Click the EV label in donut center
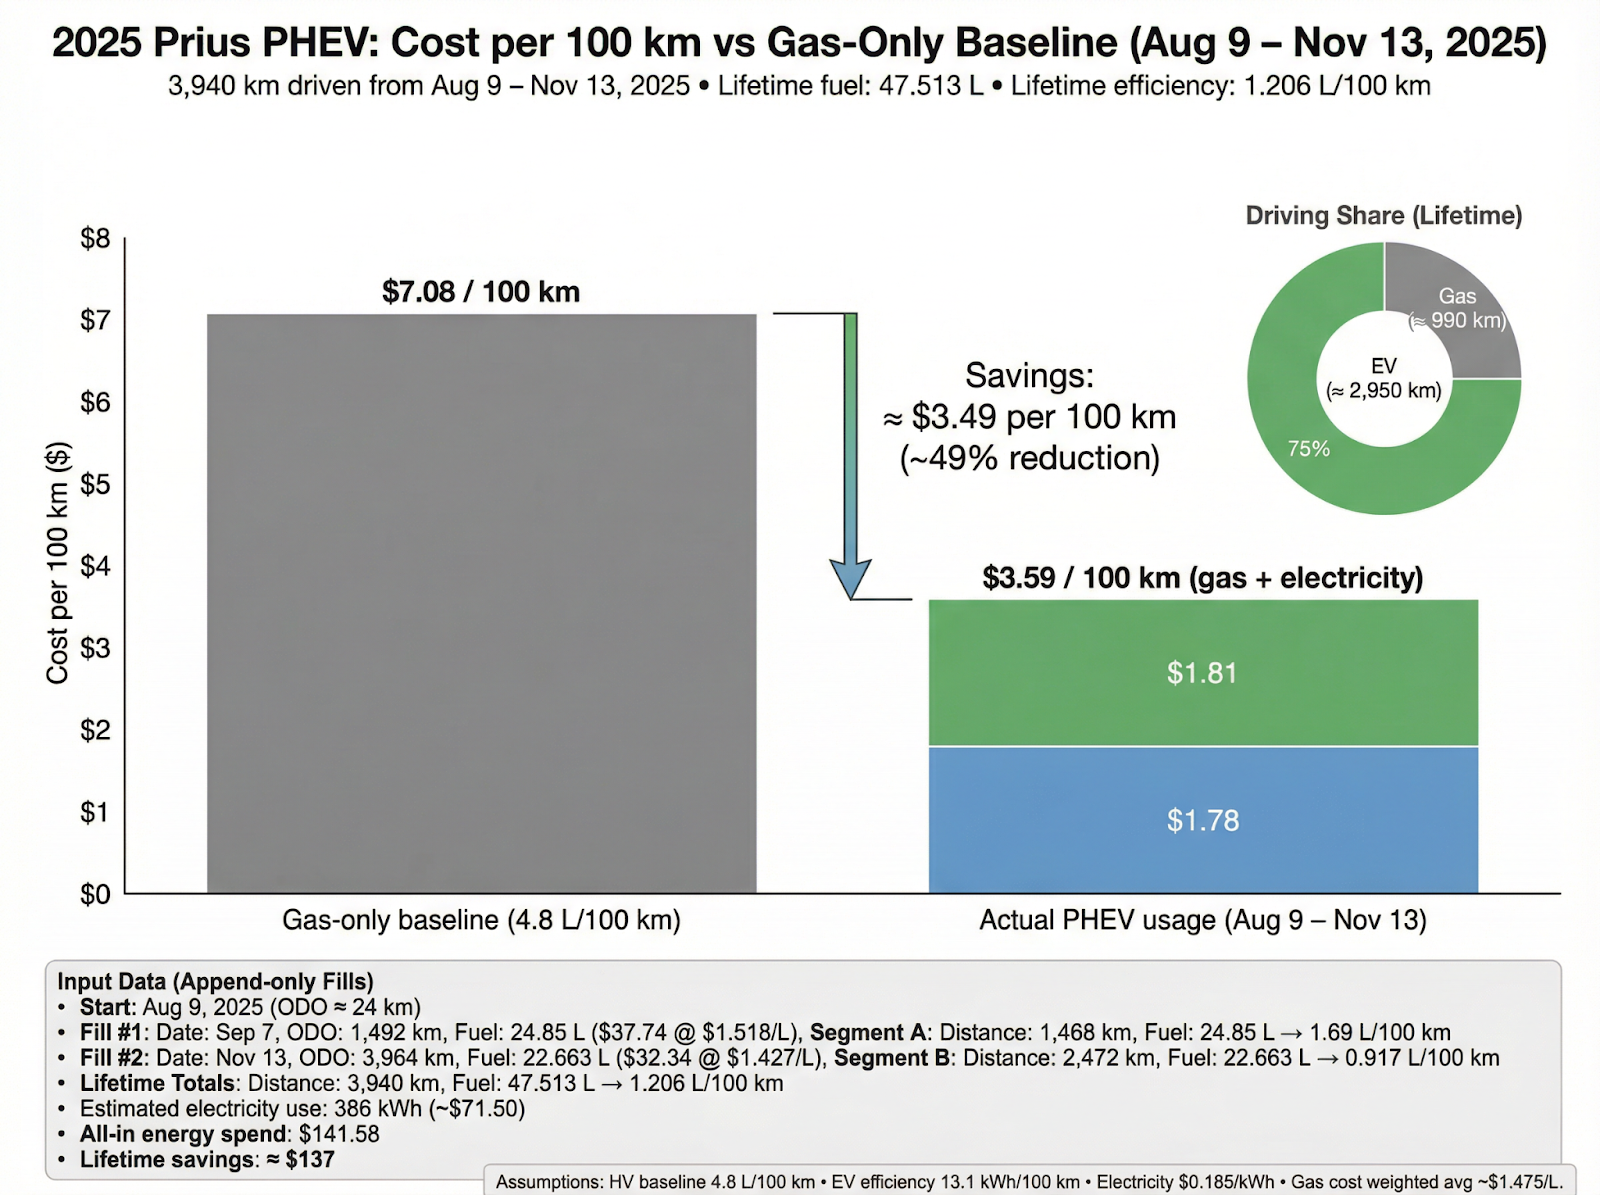The width and height of the screenshot is (1600, 1195). (x=1384, y=366)
